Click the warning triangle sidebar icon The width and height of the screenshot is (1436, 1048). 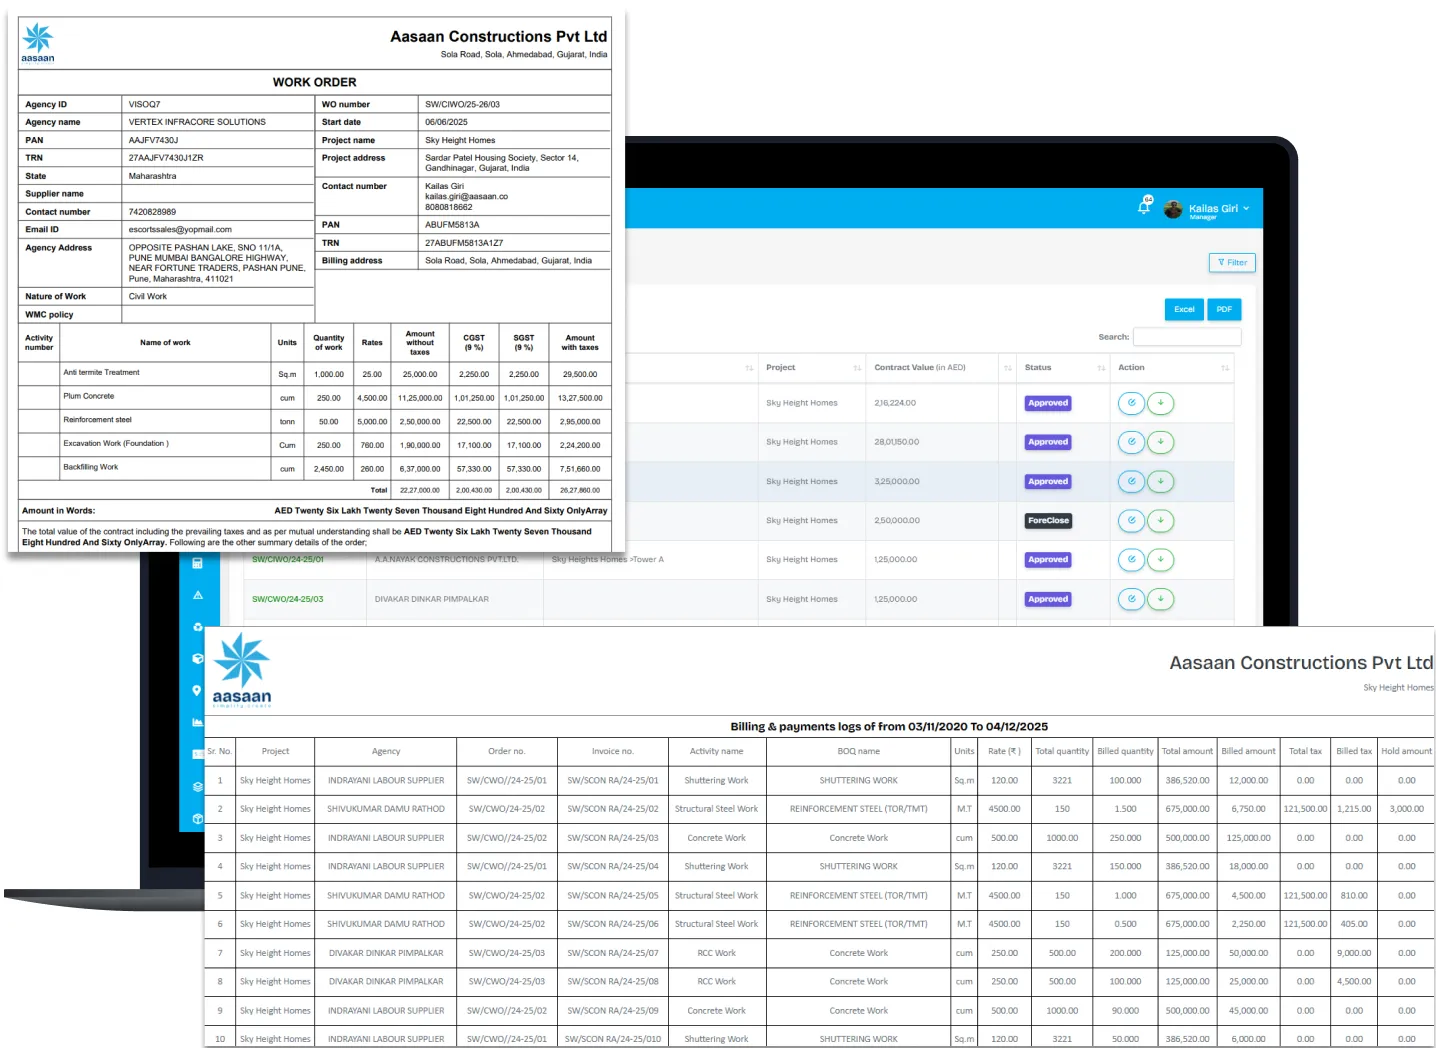click(x=197, y=595)
